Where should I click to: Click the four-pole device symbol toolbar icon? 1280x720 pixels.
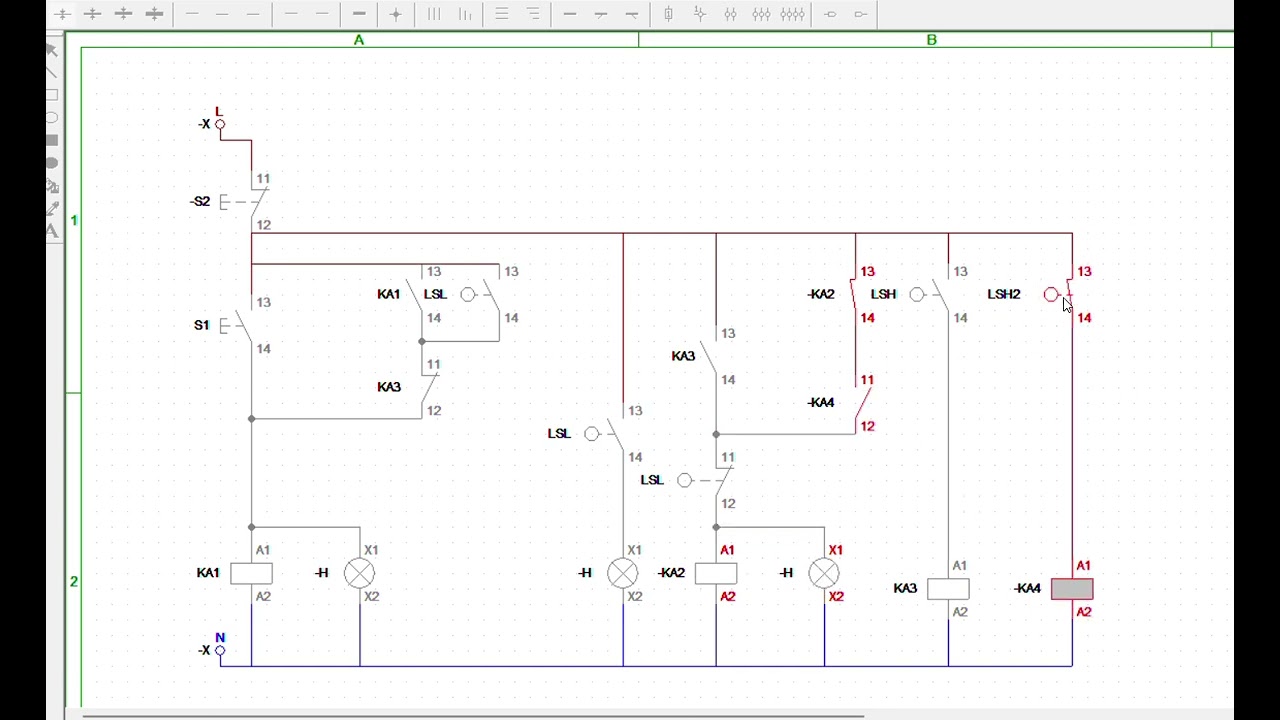coord(793,14)
